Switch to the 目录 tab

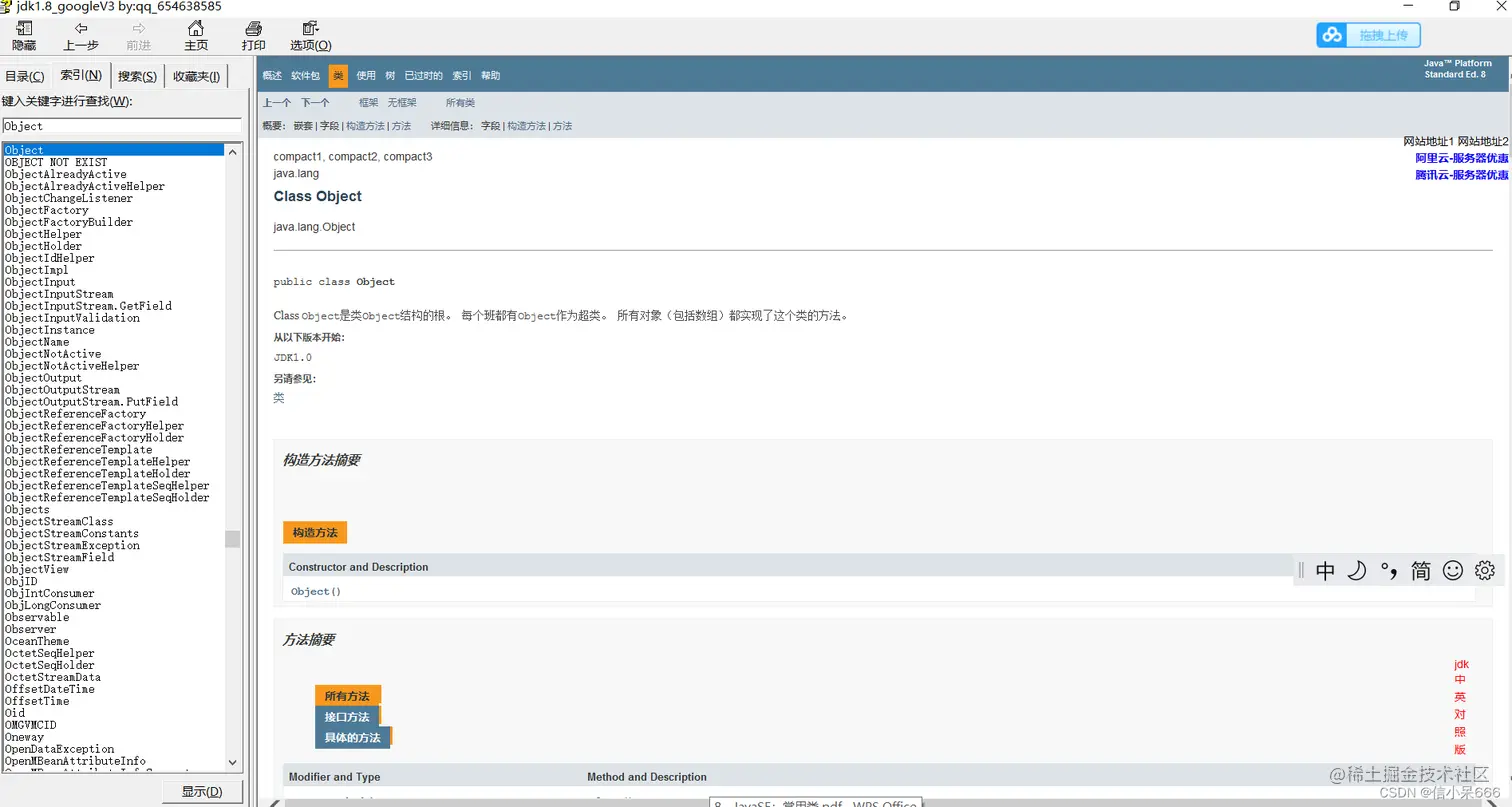[25, 77]
